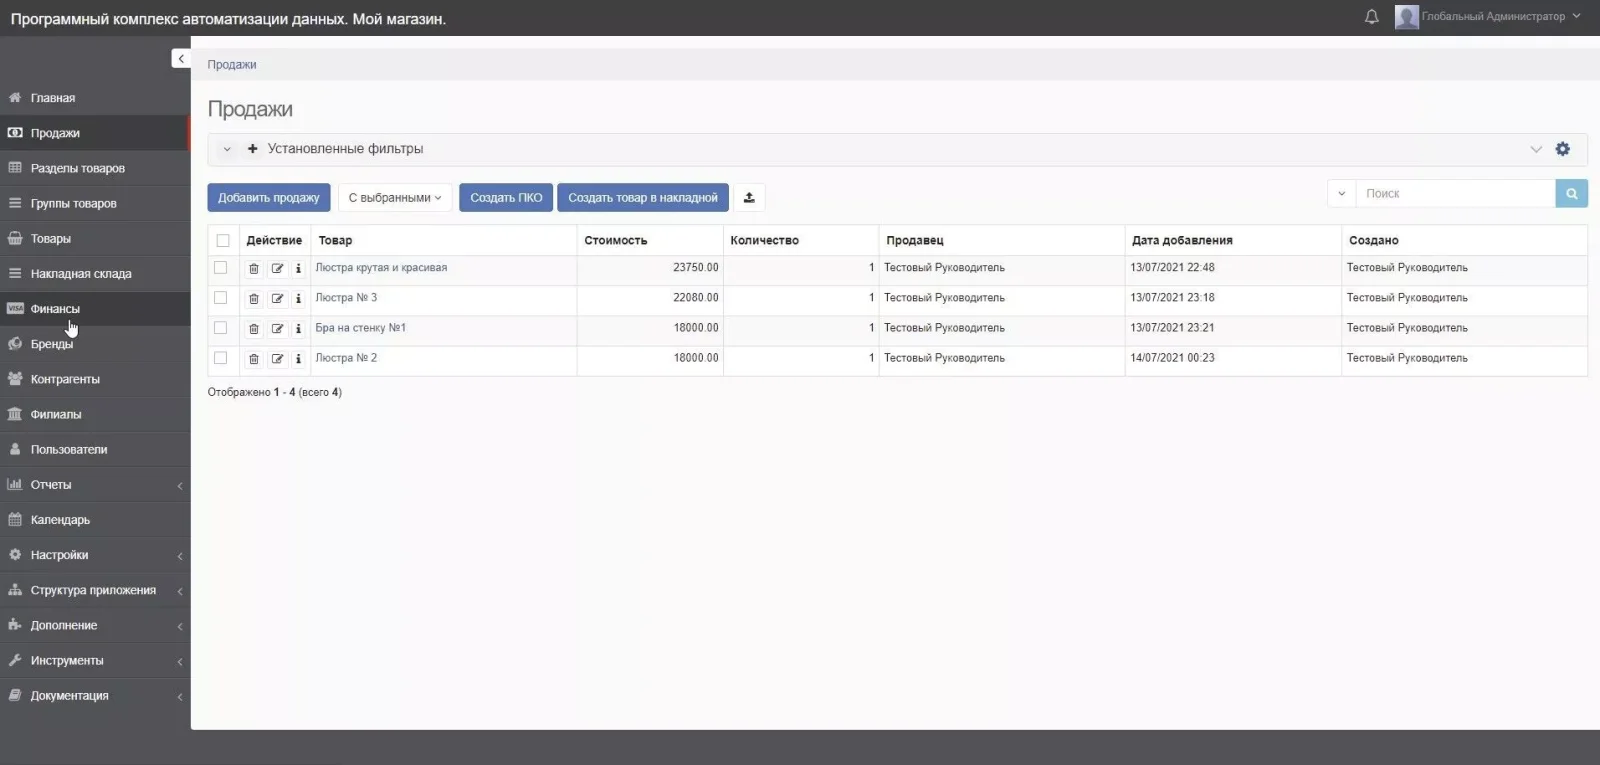1600x765 pixels.
Task: Click the 'Добавить продажу' button
Action: [x=268, y=198]
